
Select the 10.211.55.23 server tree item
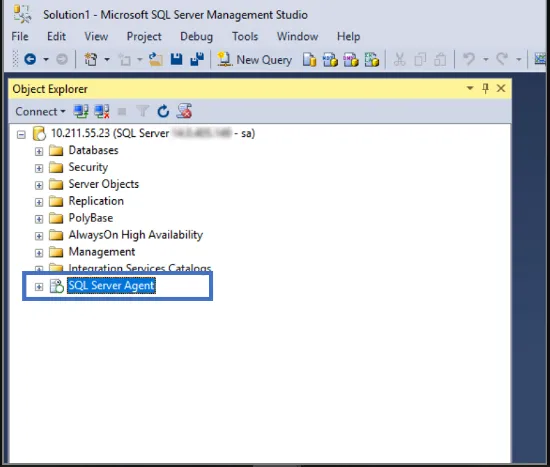point(153,133)
